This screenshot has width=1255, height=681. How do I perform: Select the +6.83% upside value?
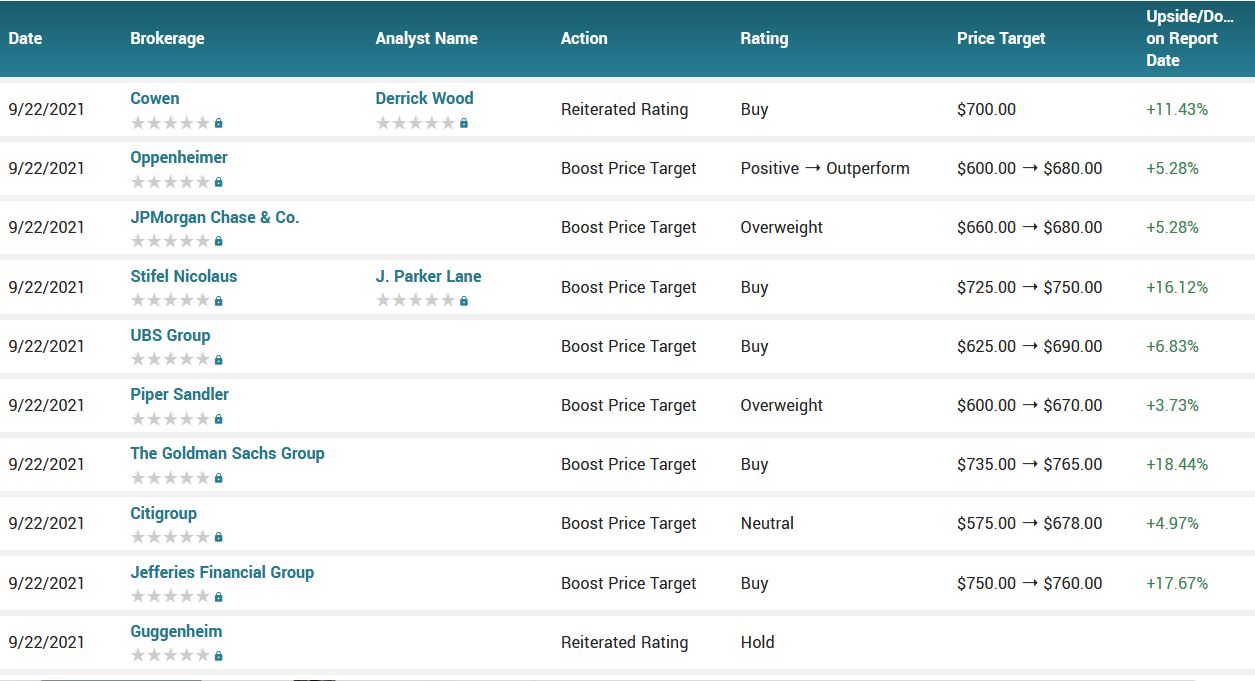(1172, 346)
